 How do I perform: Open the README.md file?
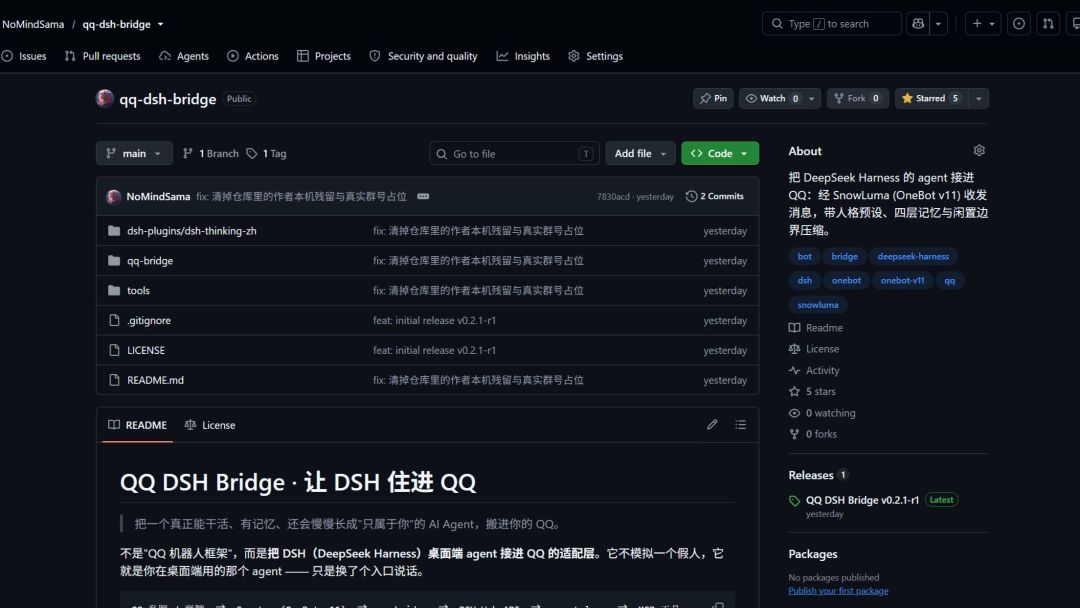click(155, 380)
